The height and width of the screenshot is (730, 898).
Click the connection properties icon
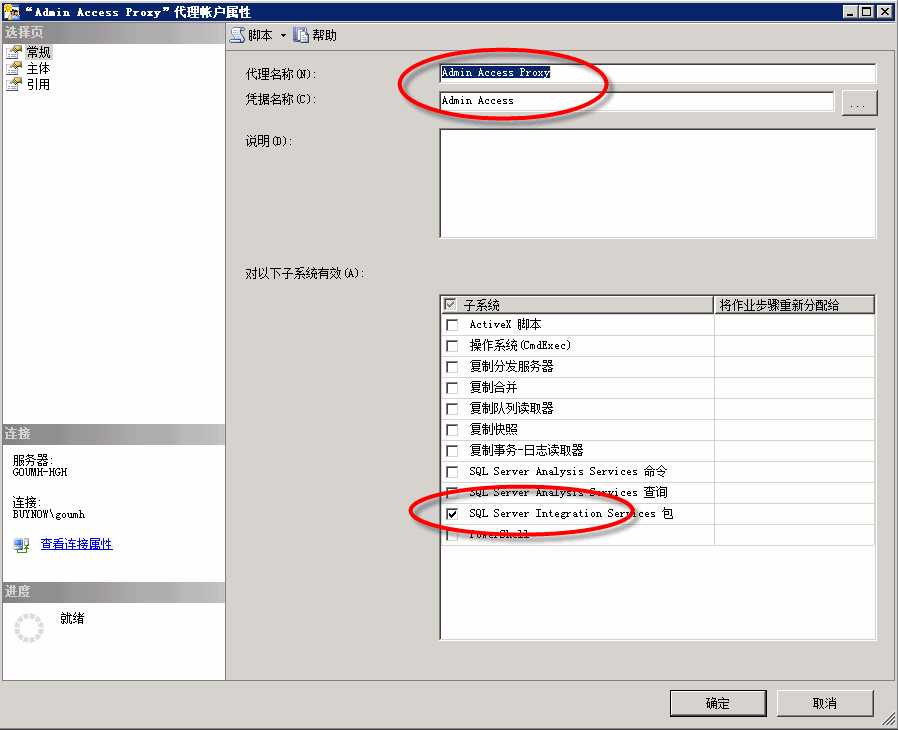(x=22, y=545)
